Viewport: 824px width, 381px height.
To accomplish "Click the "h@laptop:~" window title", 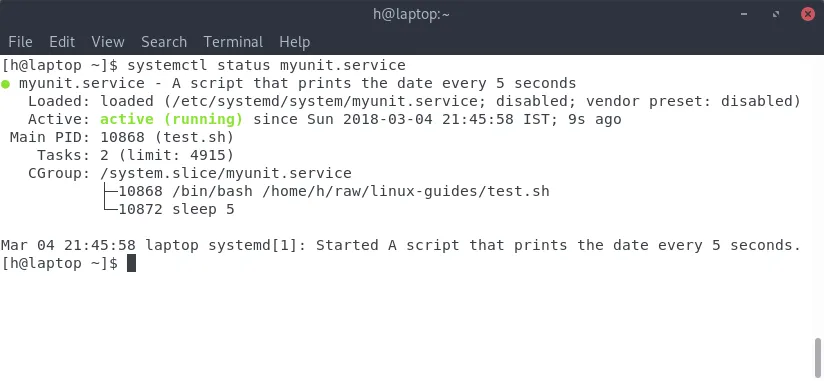I will point(411,14).
